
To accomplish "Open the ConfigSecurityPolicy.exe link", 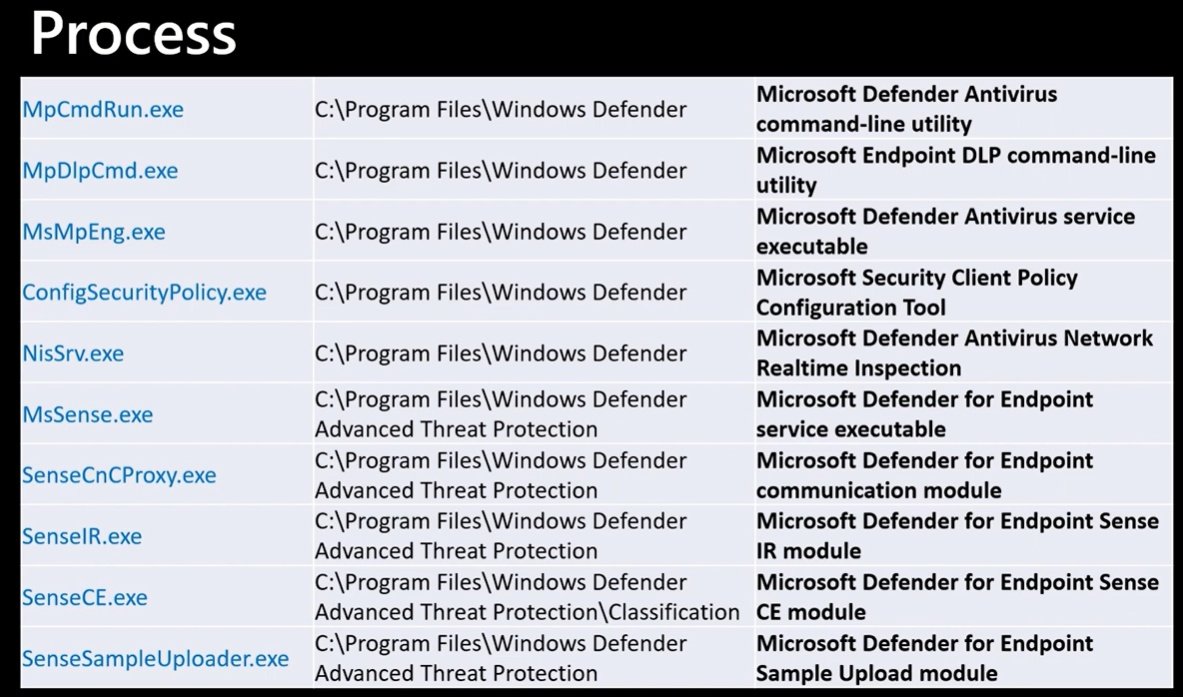I will [x=144, y=293].
